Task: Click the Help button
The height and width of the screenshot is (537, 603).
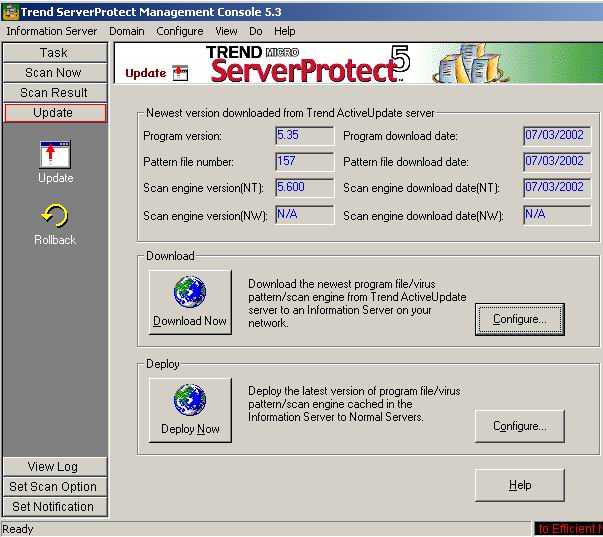Action: tap(520, 485)
